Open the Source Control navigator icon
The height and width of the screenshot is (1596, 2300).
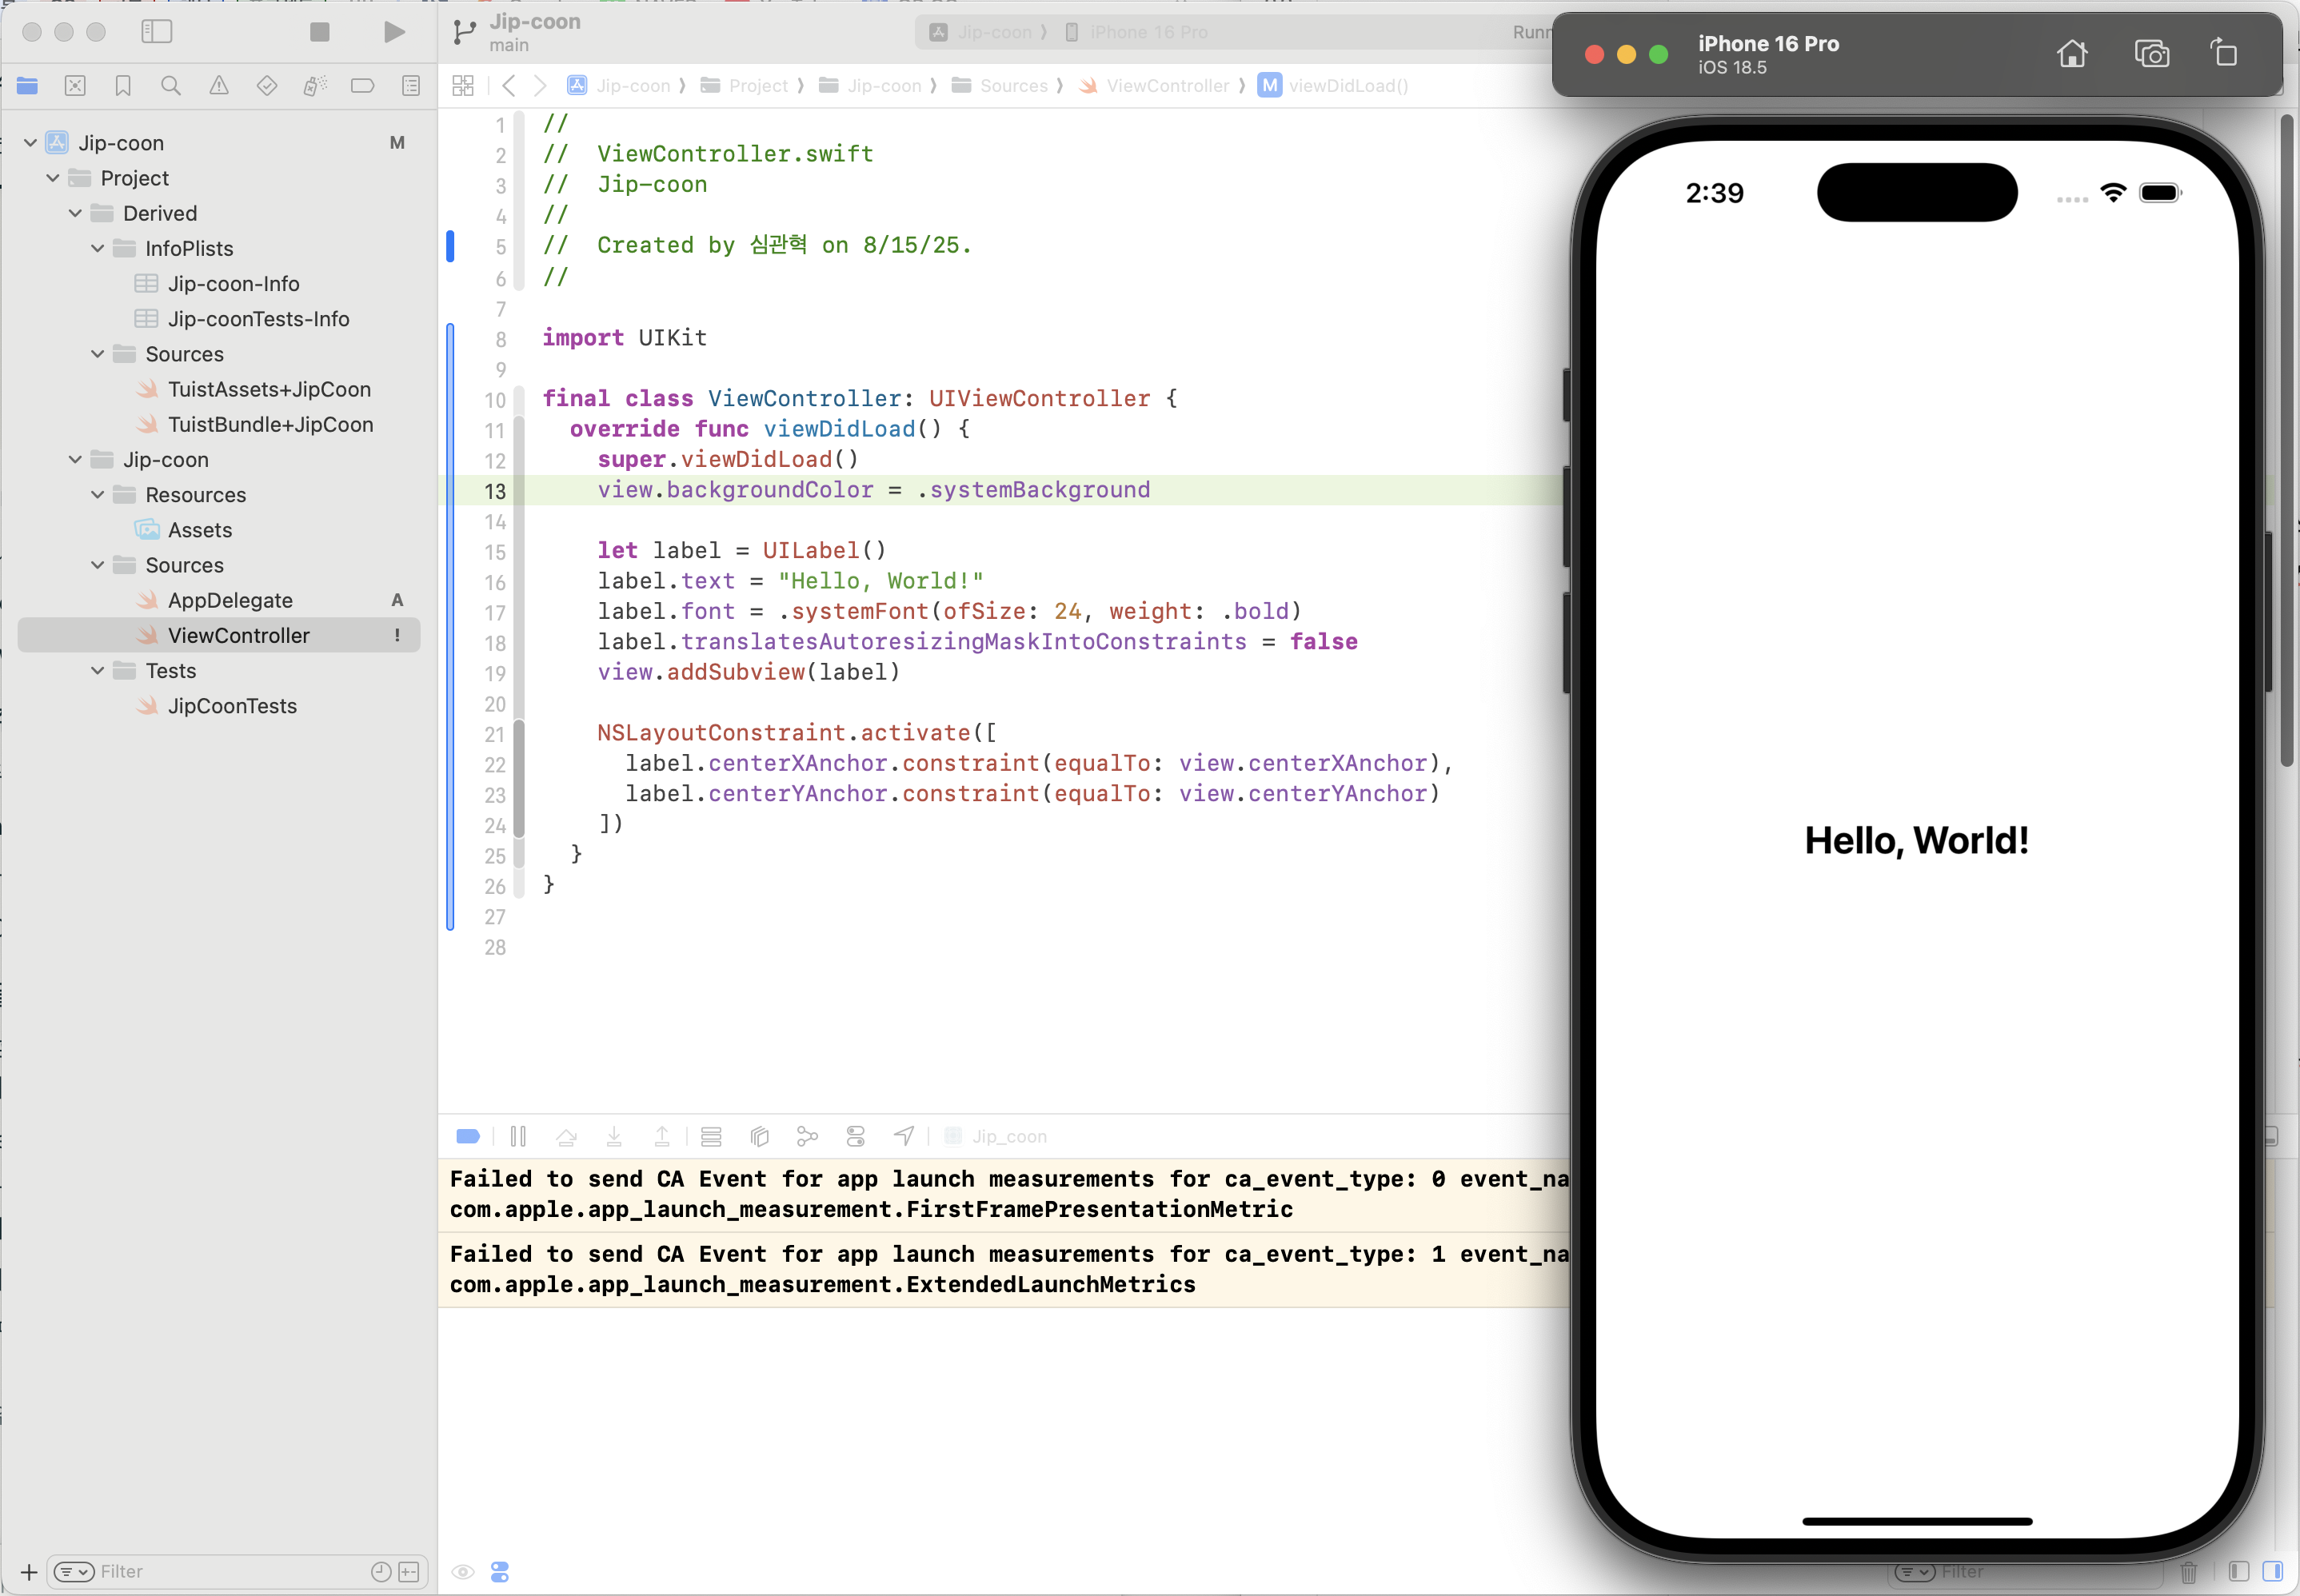pos(75,86)
